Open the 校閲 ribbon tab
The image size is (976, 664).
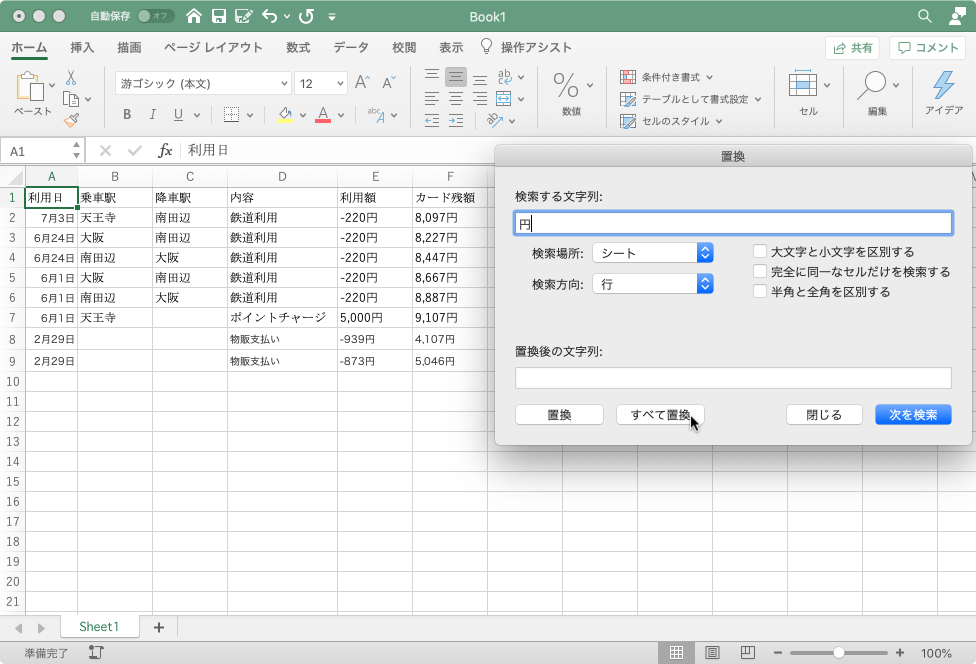click(404, 47)
